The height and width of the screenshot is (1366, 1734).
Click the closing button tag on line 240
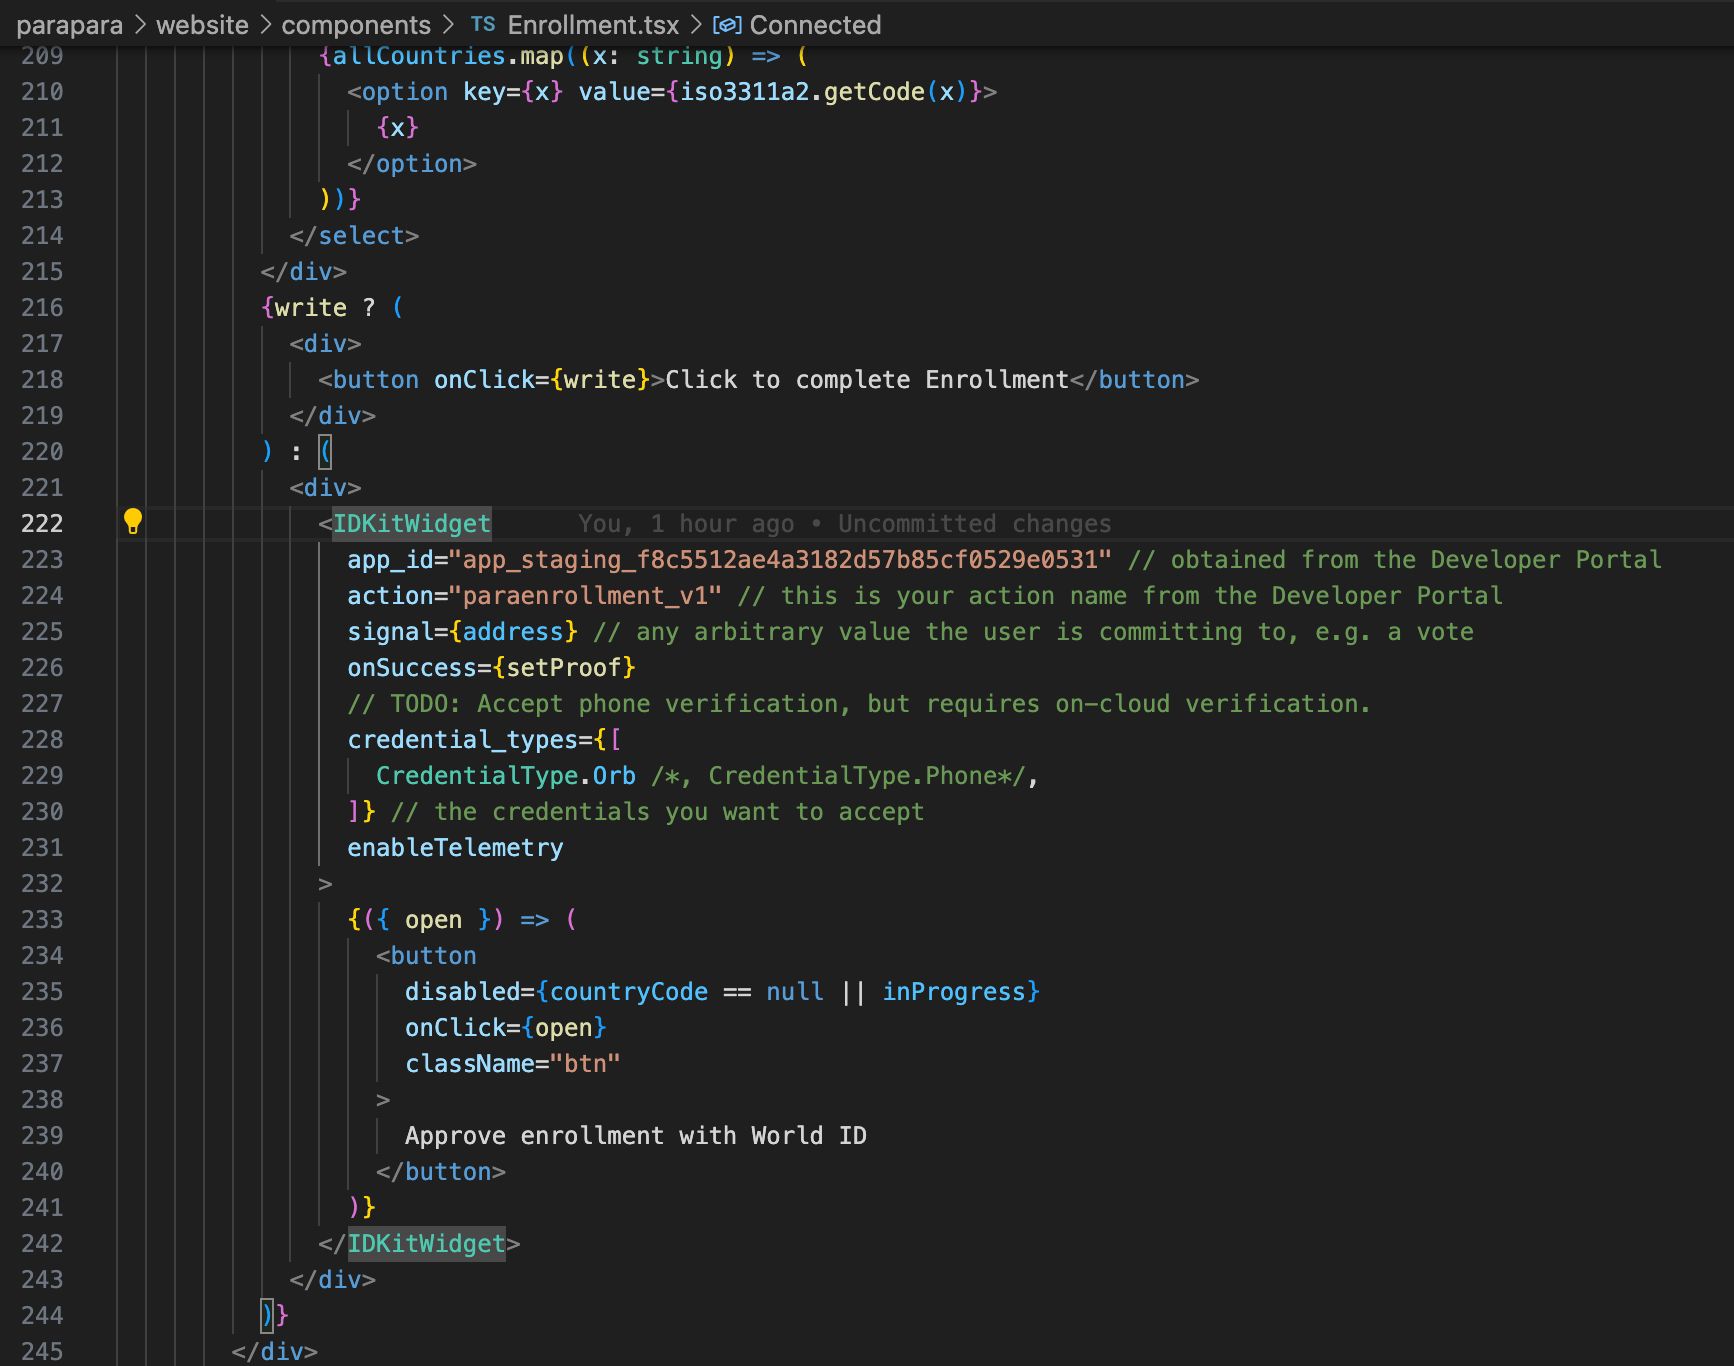(x=441, y=1171)
